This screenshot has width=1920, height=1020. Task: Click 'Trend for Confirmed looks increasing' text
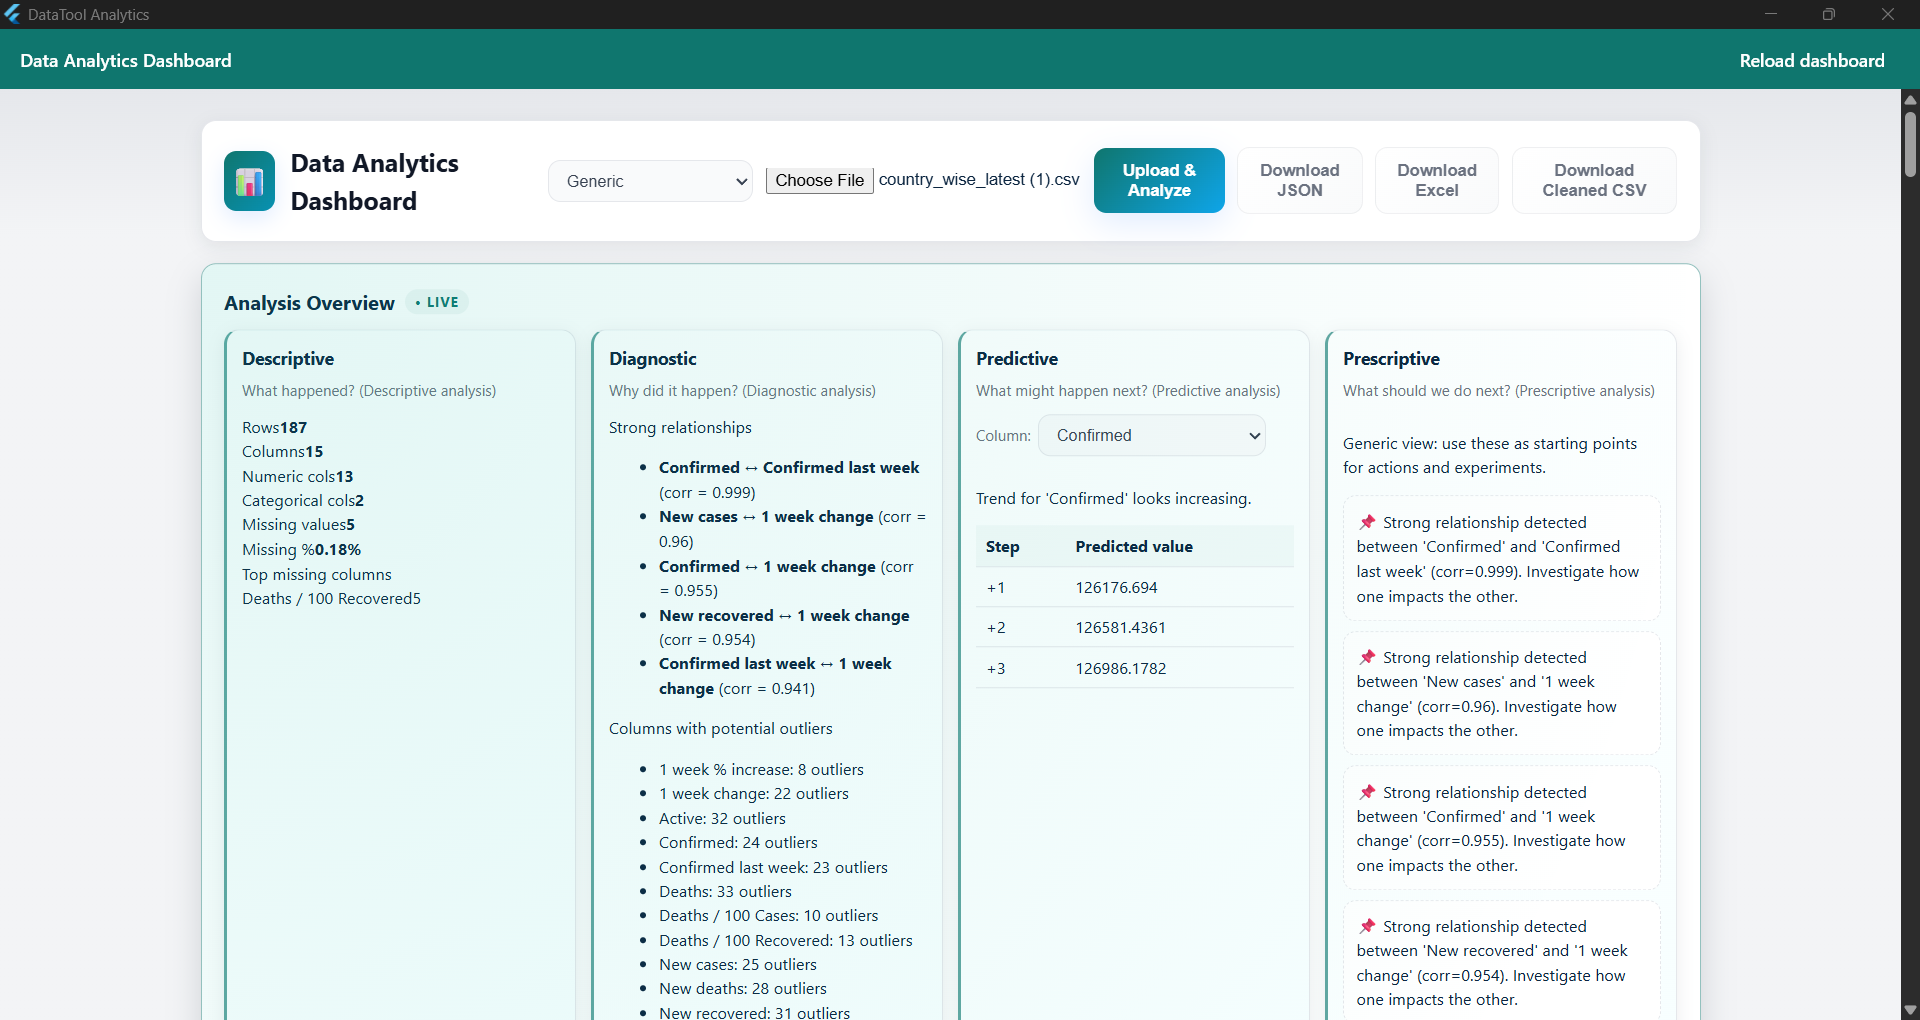pos(1113,498)
